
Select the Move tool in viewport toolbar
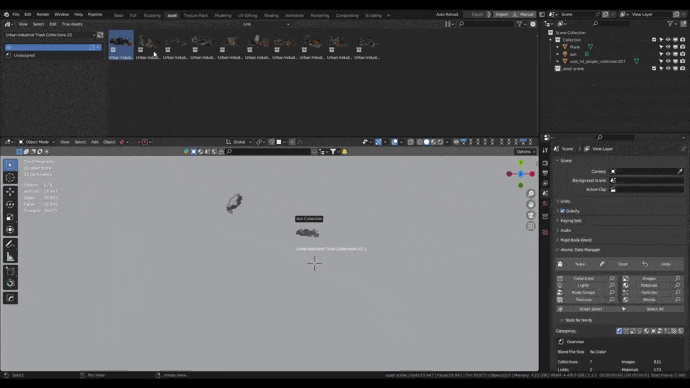point(10,192)
